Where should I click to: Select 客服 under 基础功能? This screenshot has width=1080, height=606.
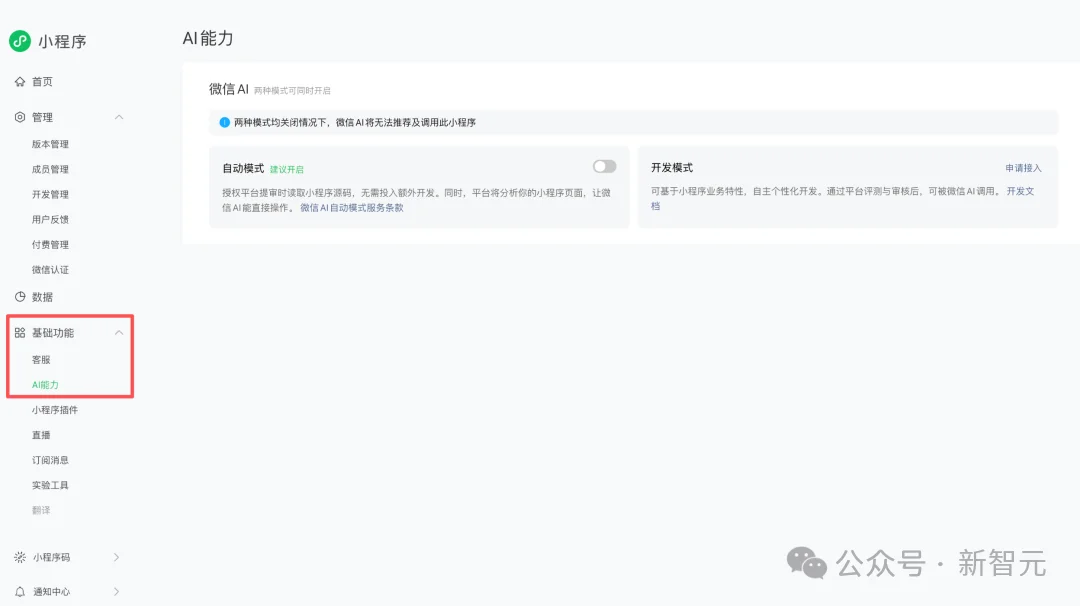coord(41,359)
